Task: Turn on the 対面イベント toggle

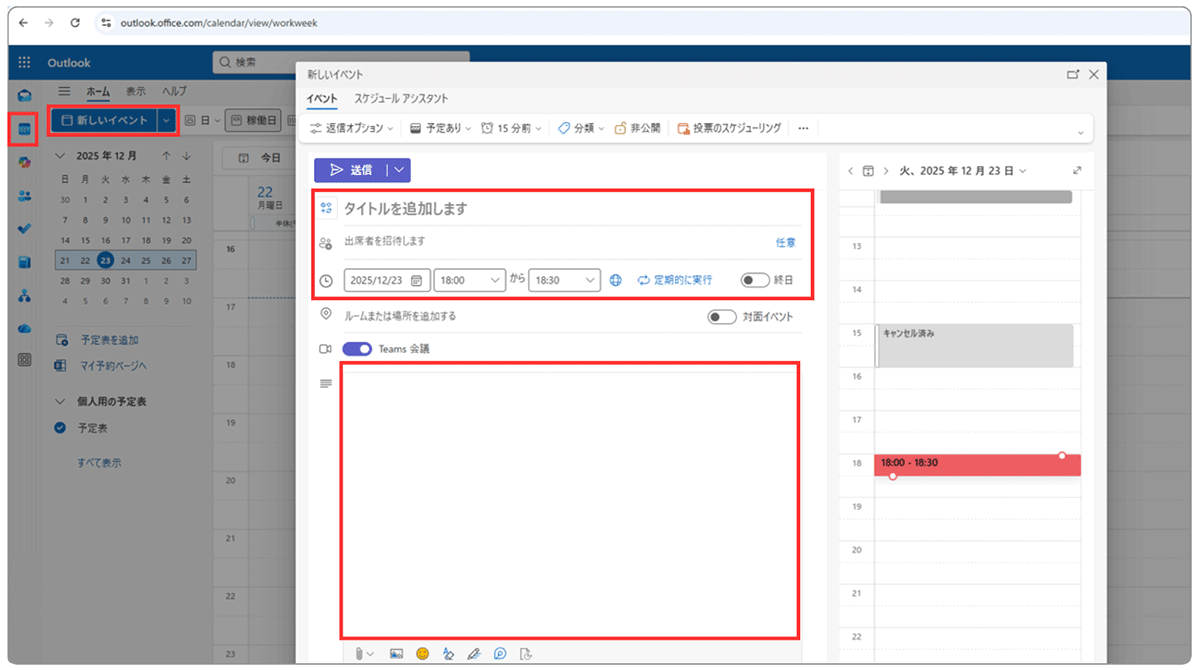Action: pos(720,316)
